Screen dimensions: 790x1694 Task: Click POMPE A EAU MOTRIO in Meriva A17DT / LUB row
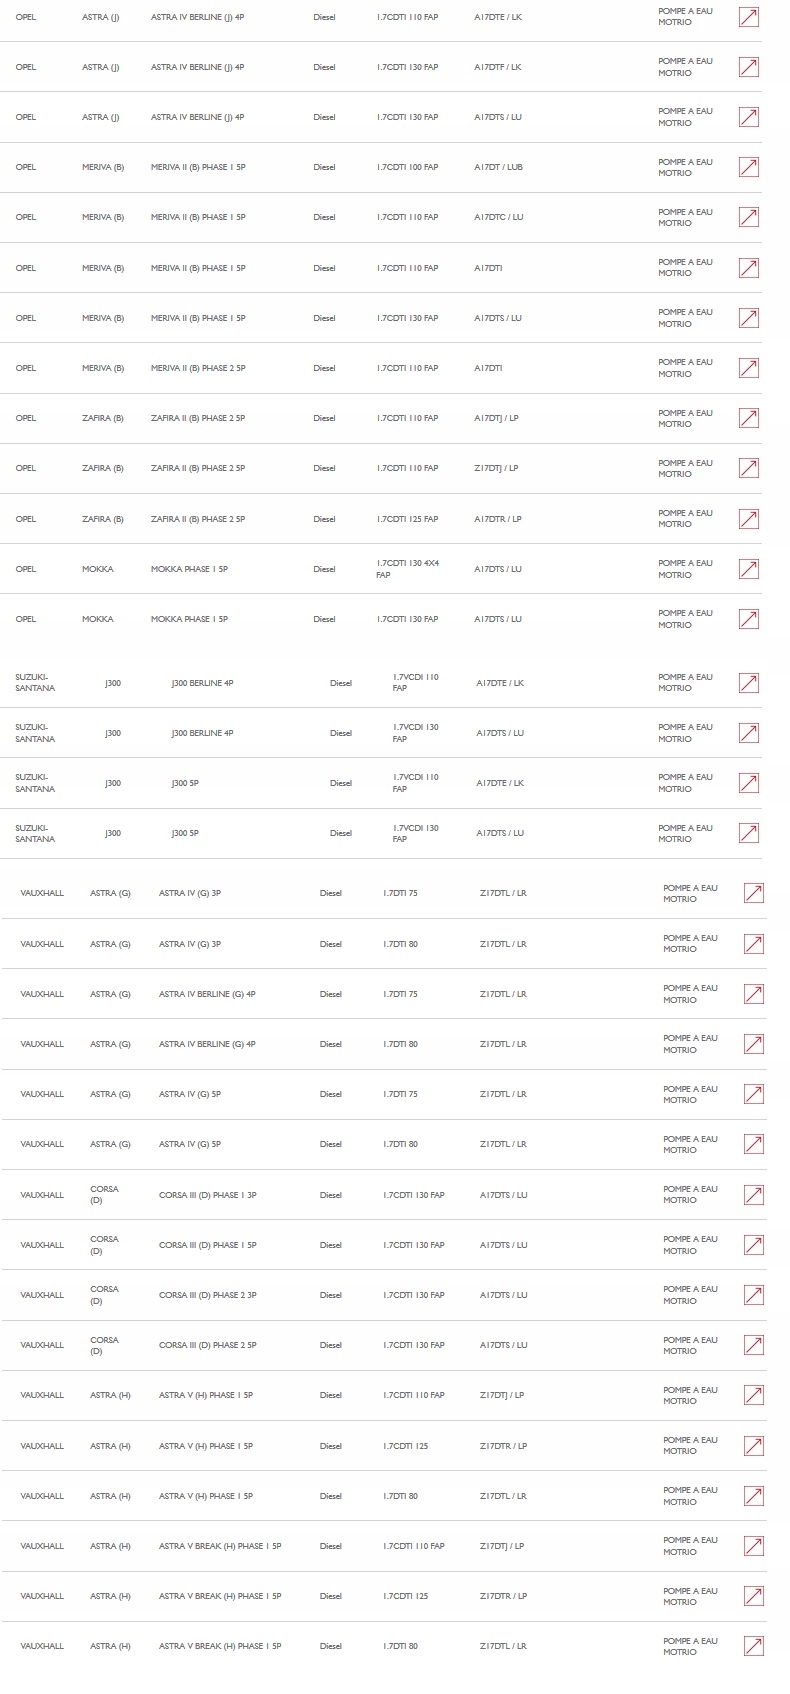(x=685, y=167)
